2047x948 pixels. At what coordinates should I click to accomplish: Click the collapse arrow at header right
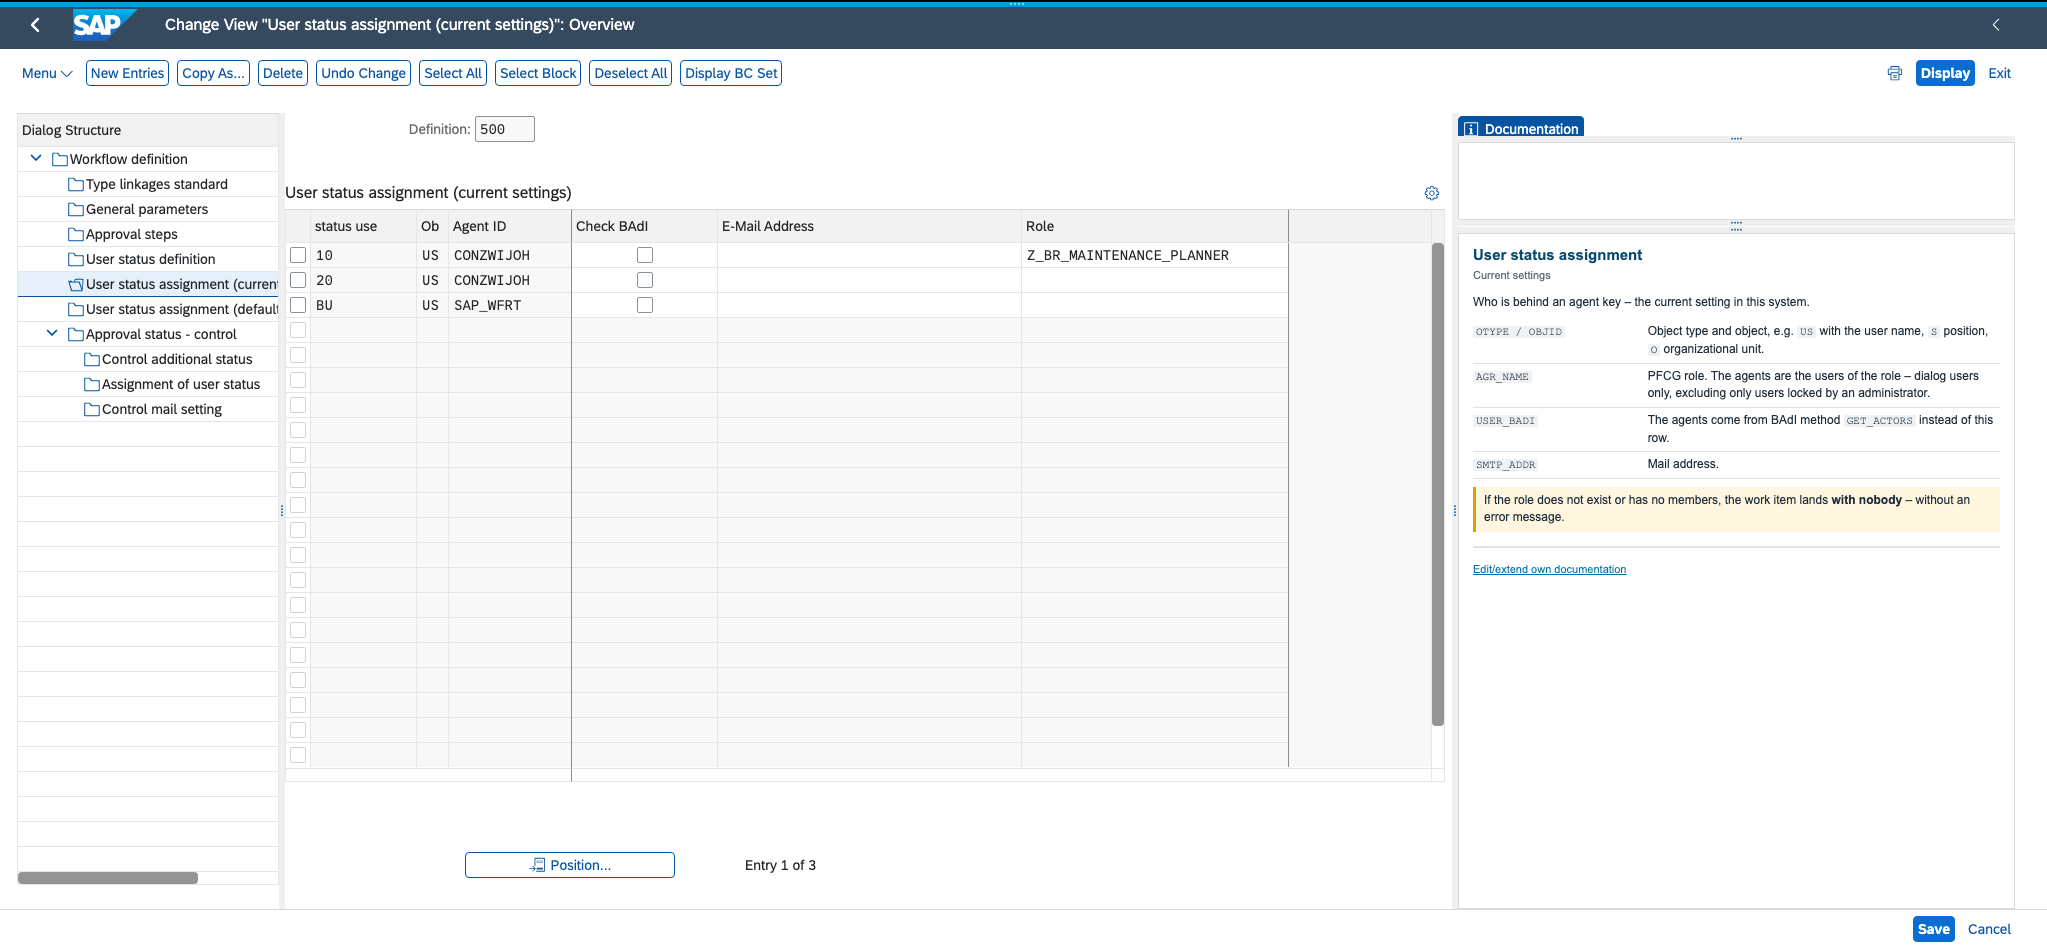[1996, 25]
